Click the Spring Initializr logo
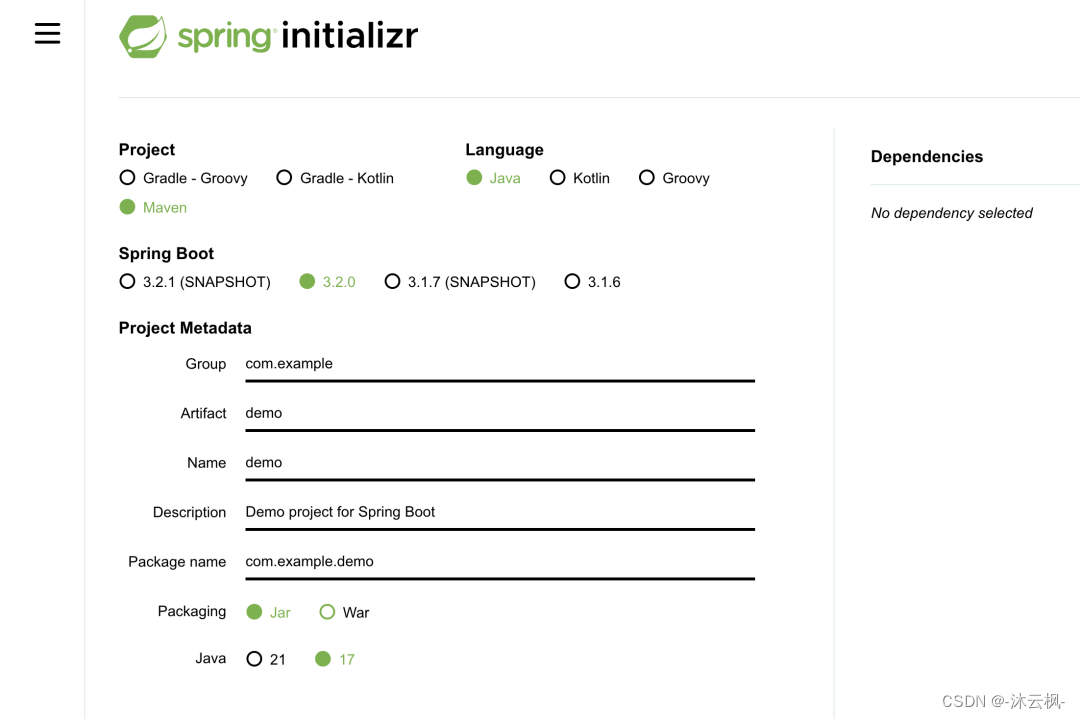This screenshot has width=1080, height=719. [x=269, y=36]
